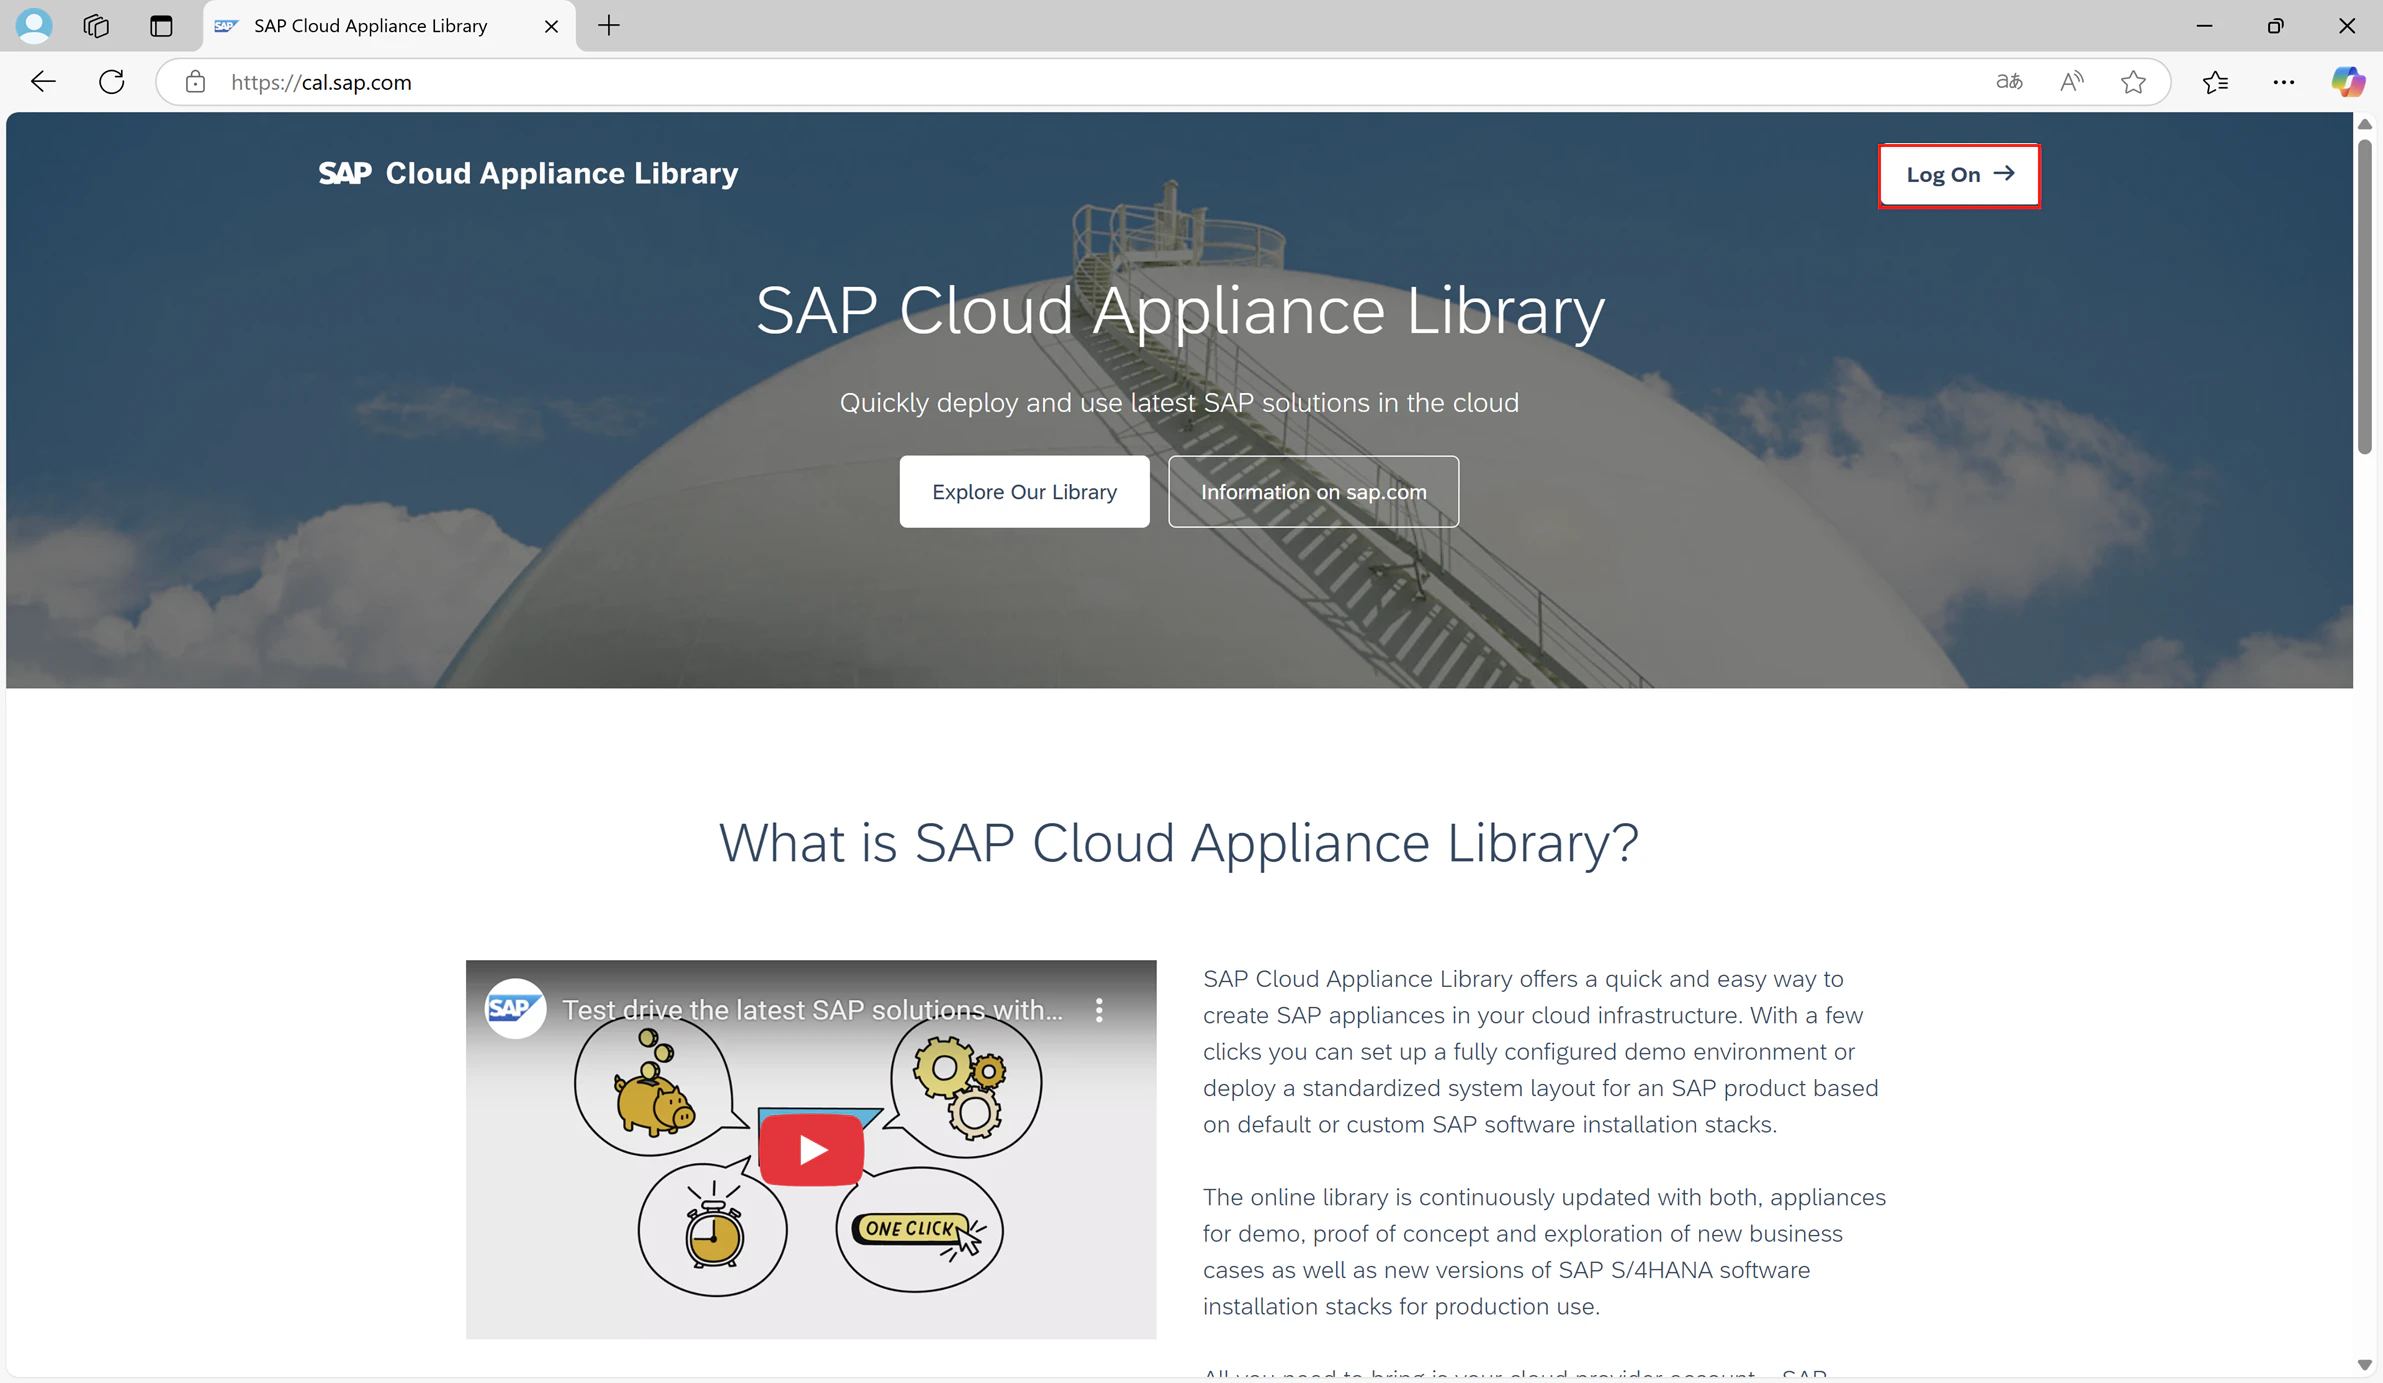Play the SAP YouTube video
This screenshot has width=2383, height=1383.
tap(811, 1149)
